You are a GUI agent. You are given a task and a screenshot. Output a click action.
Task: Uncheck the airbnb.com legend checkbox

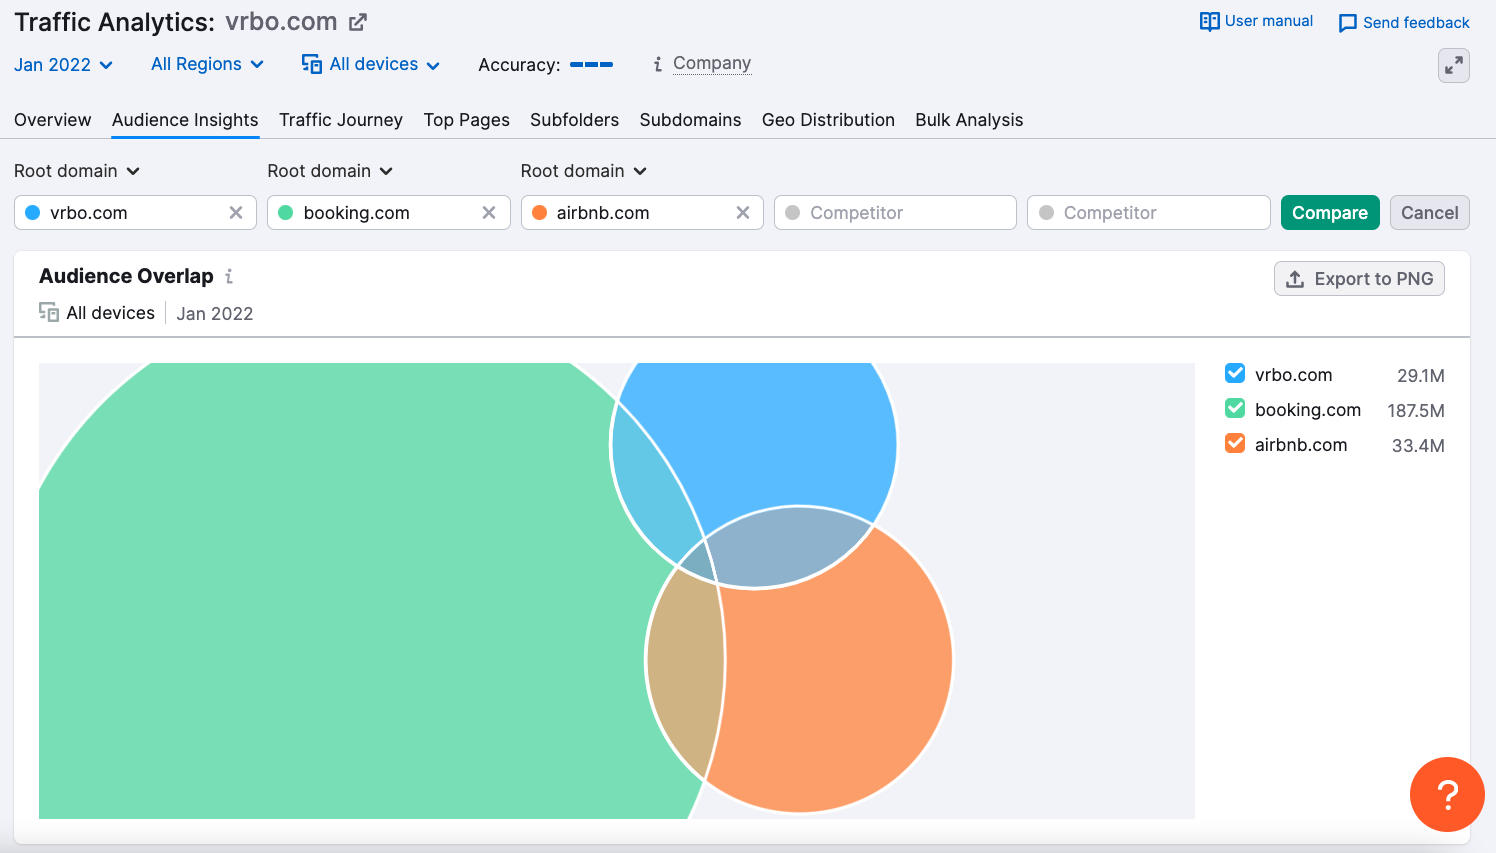coord(1235,444)
